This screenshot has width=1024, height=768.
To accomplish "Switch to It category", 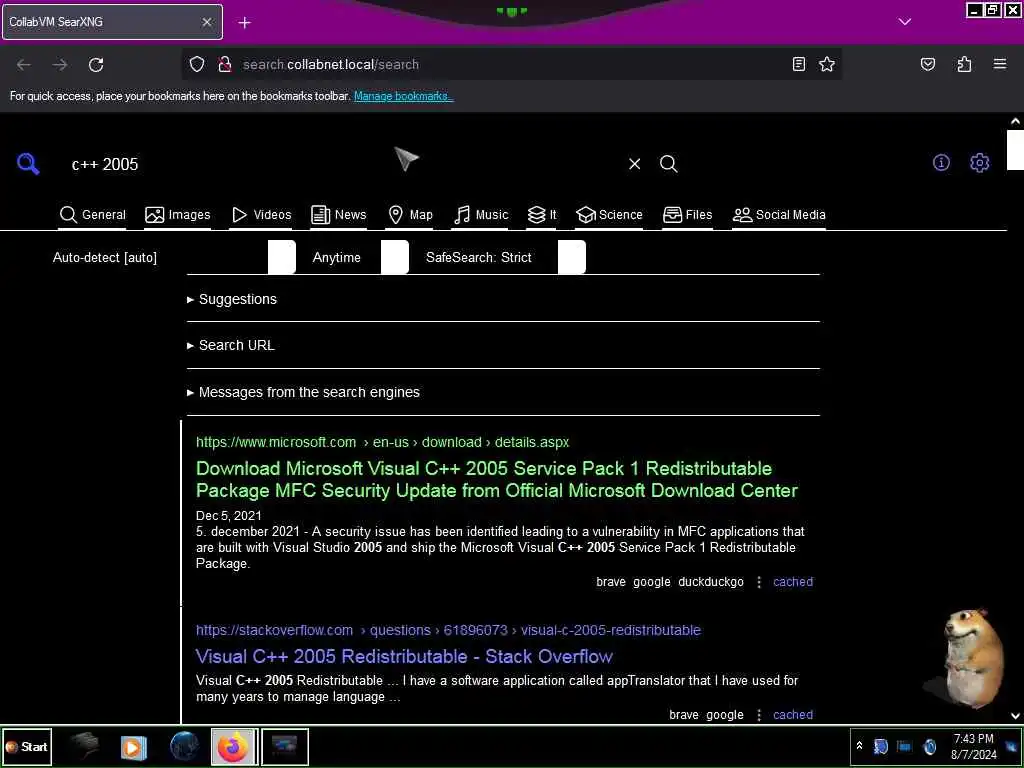I will pos(542,215).
